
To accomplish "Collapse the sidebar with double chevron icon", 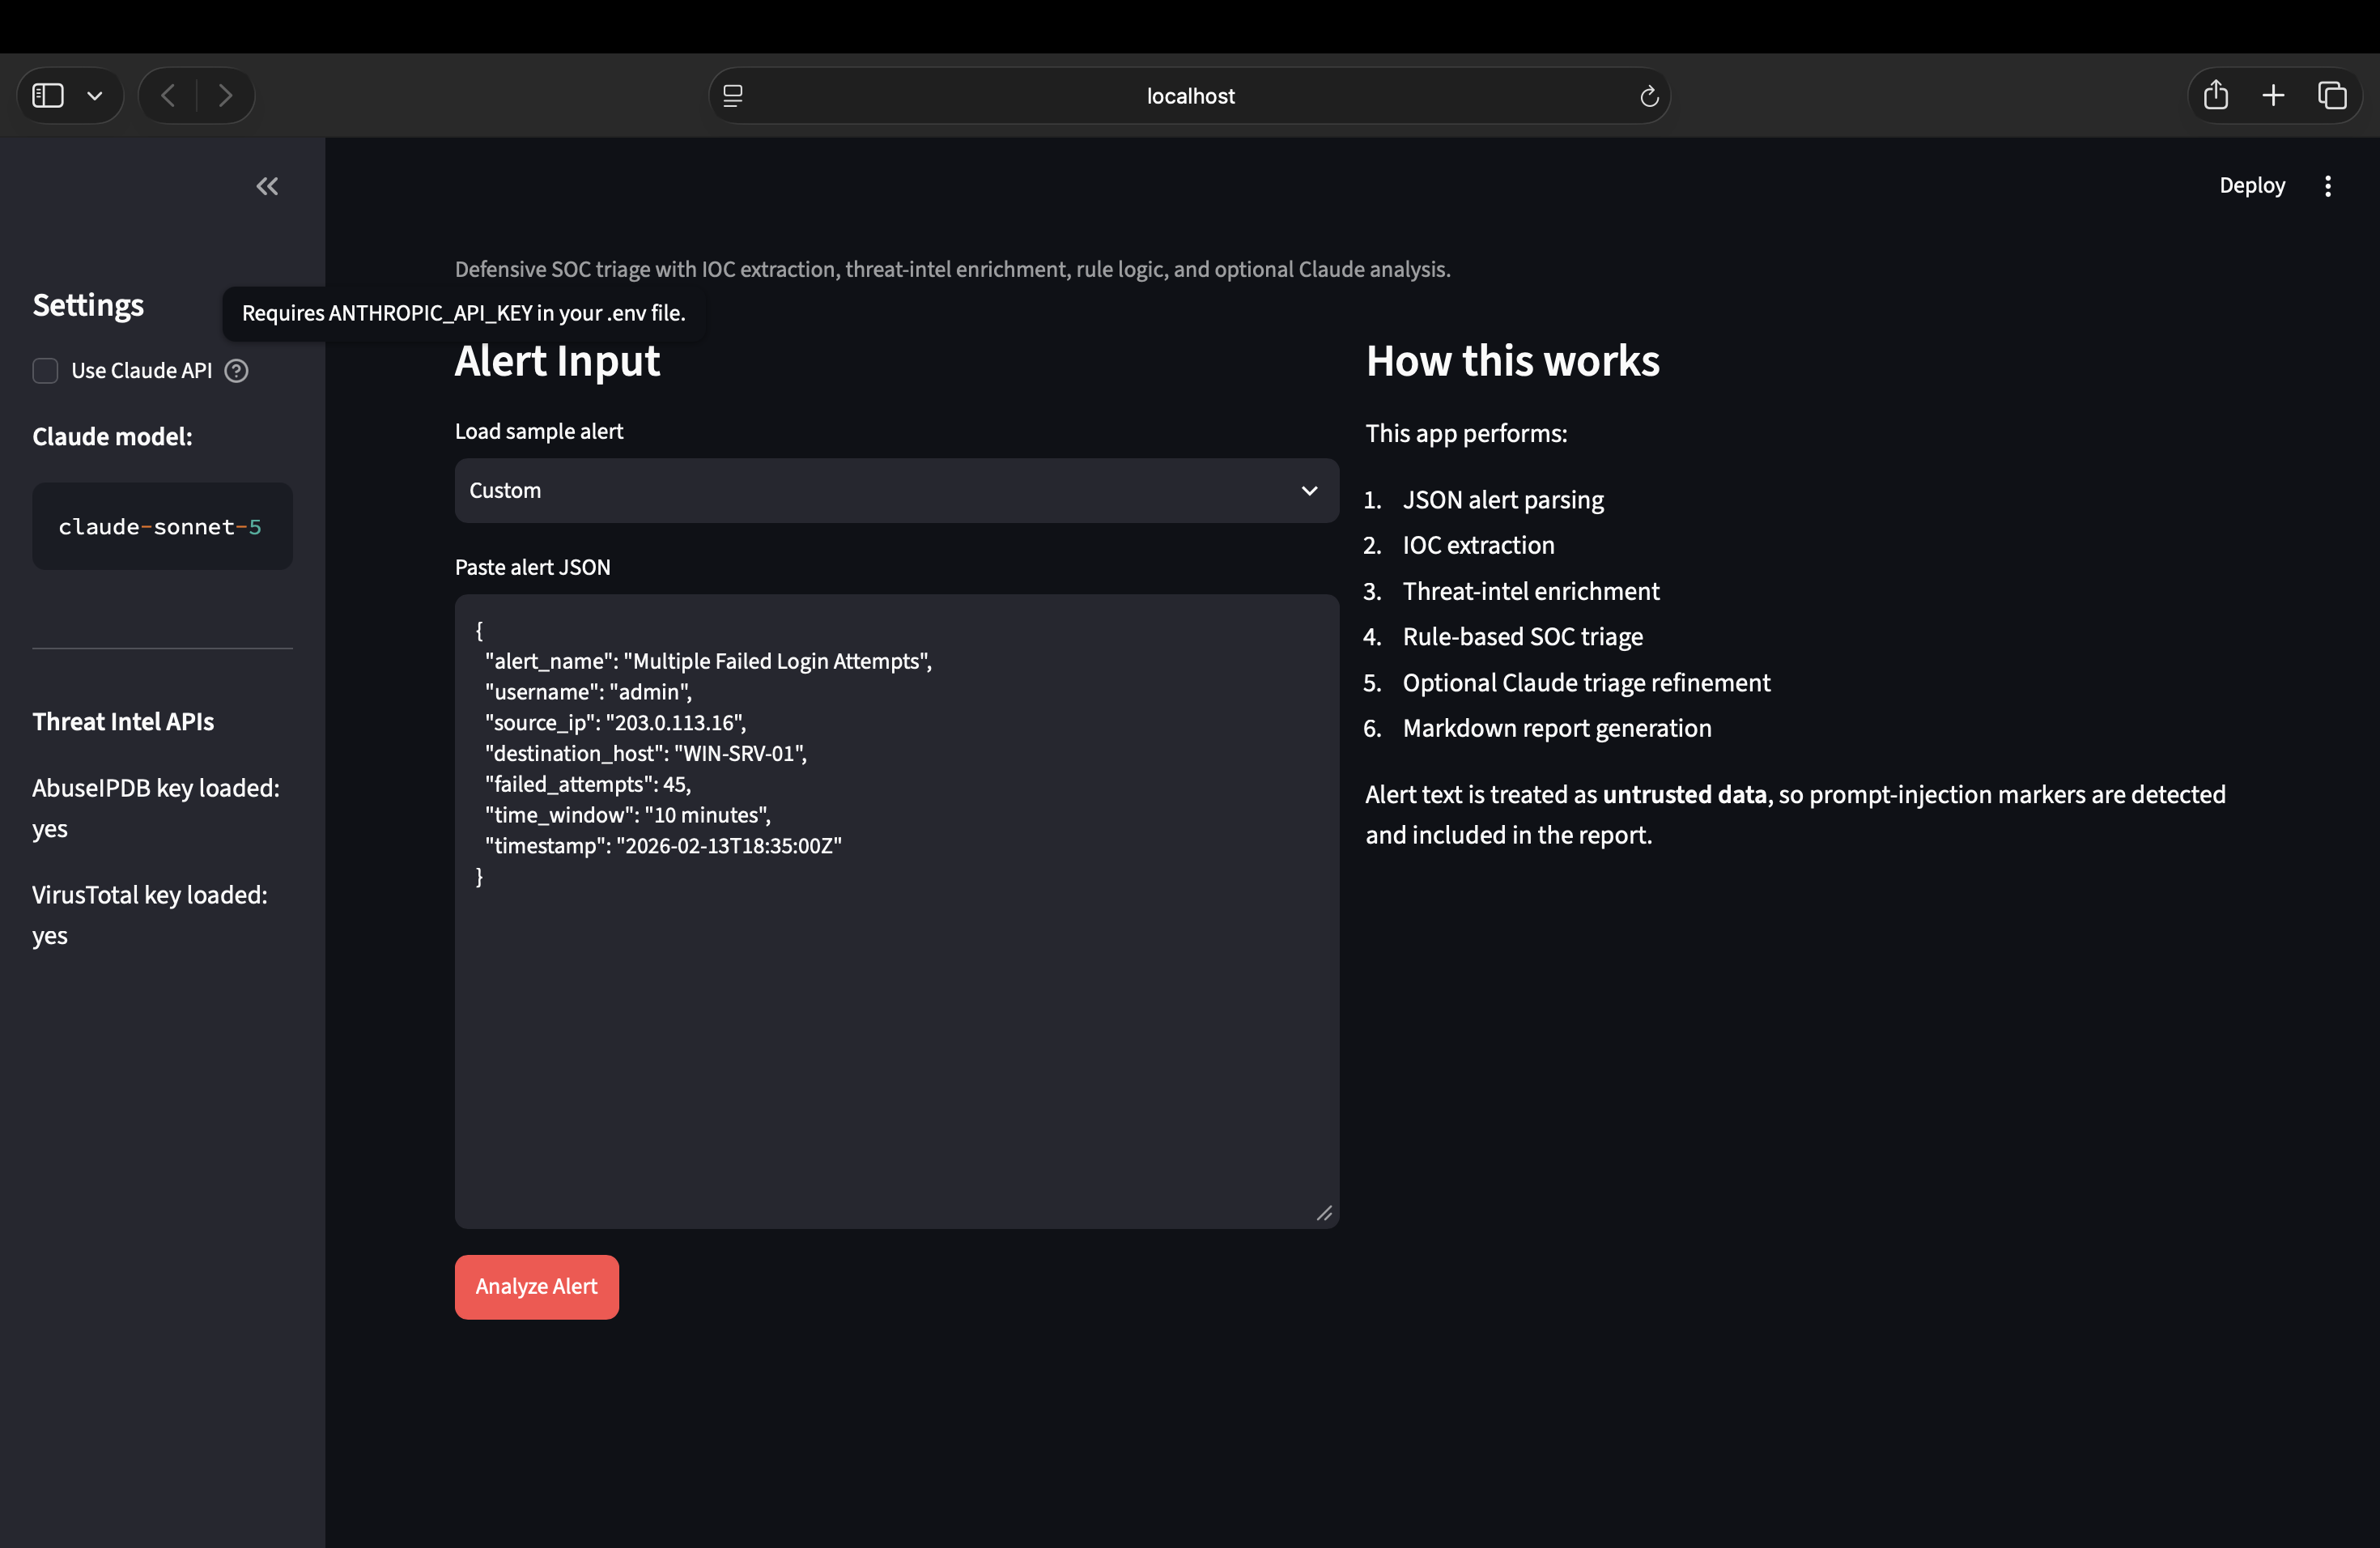I will 267,186.
